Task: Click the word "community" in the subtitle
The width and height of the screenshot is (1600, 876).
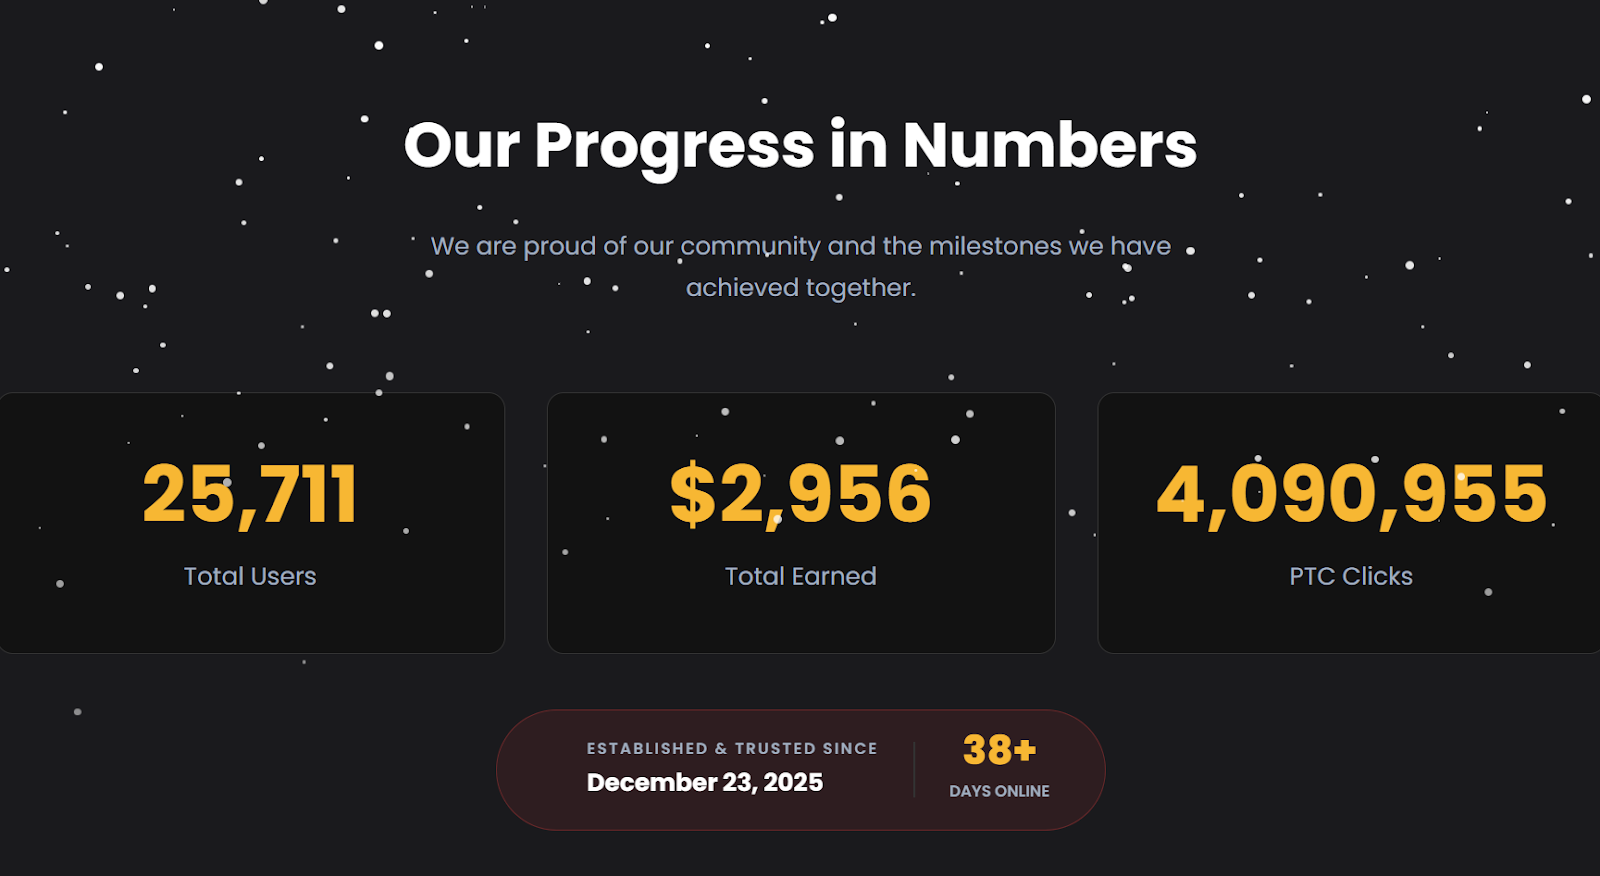Action: pos(750,246)
